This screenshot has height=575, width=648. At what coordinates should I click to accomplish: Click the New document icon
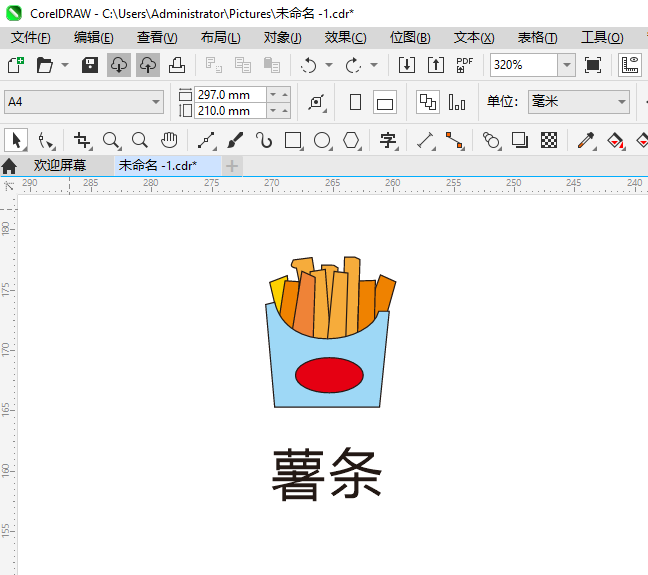point(16,65)
